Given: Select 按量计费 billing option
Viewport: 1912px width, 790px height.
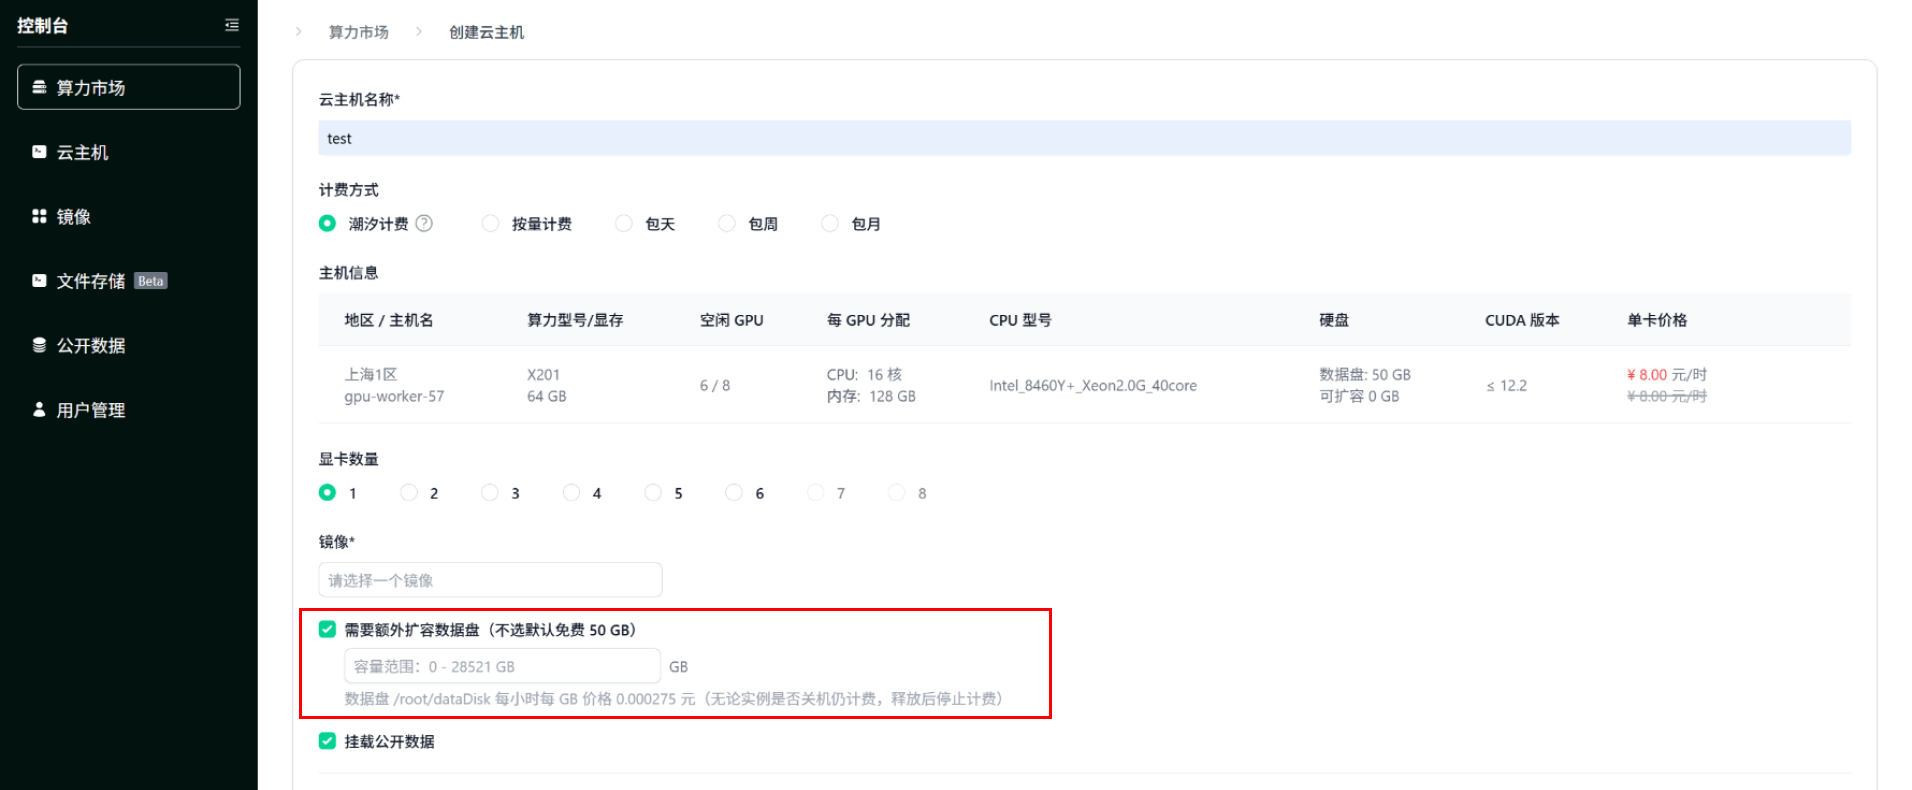Looking at the screenshot, I should pos(490,223).
